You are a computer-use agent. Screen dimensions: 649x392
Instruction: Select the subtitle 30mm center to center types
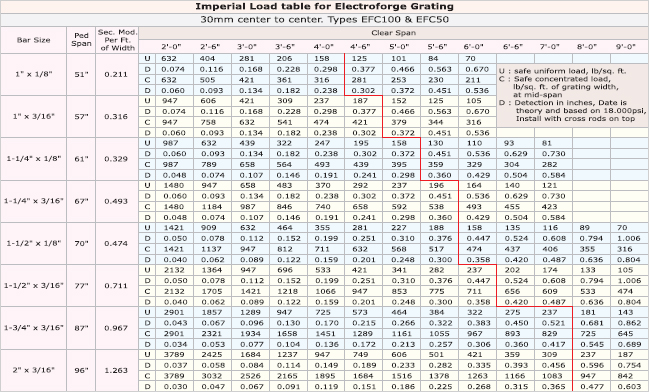click(x=324, y=20)
